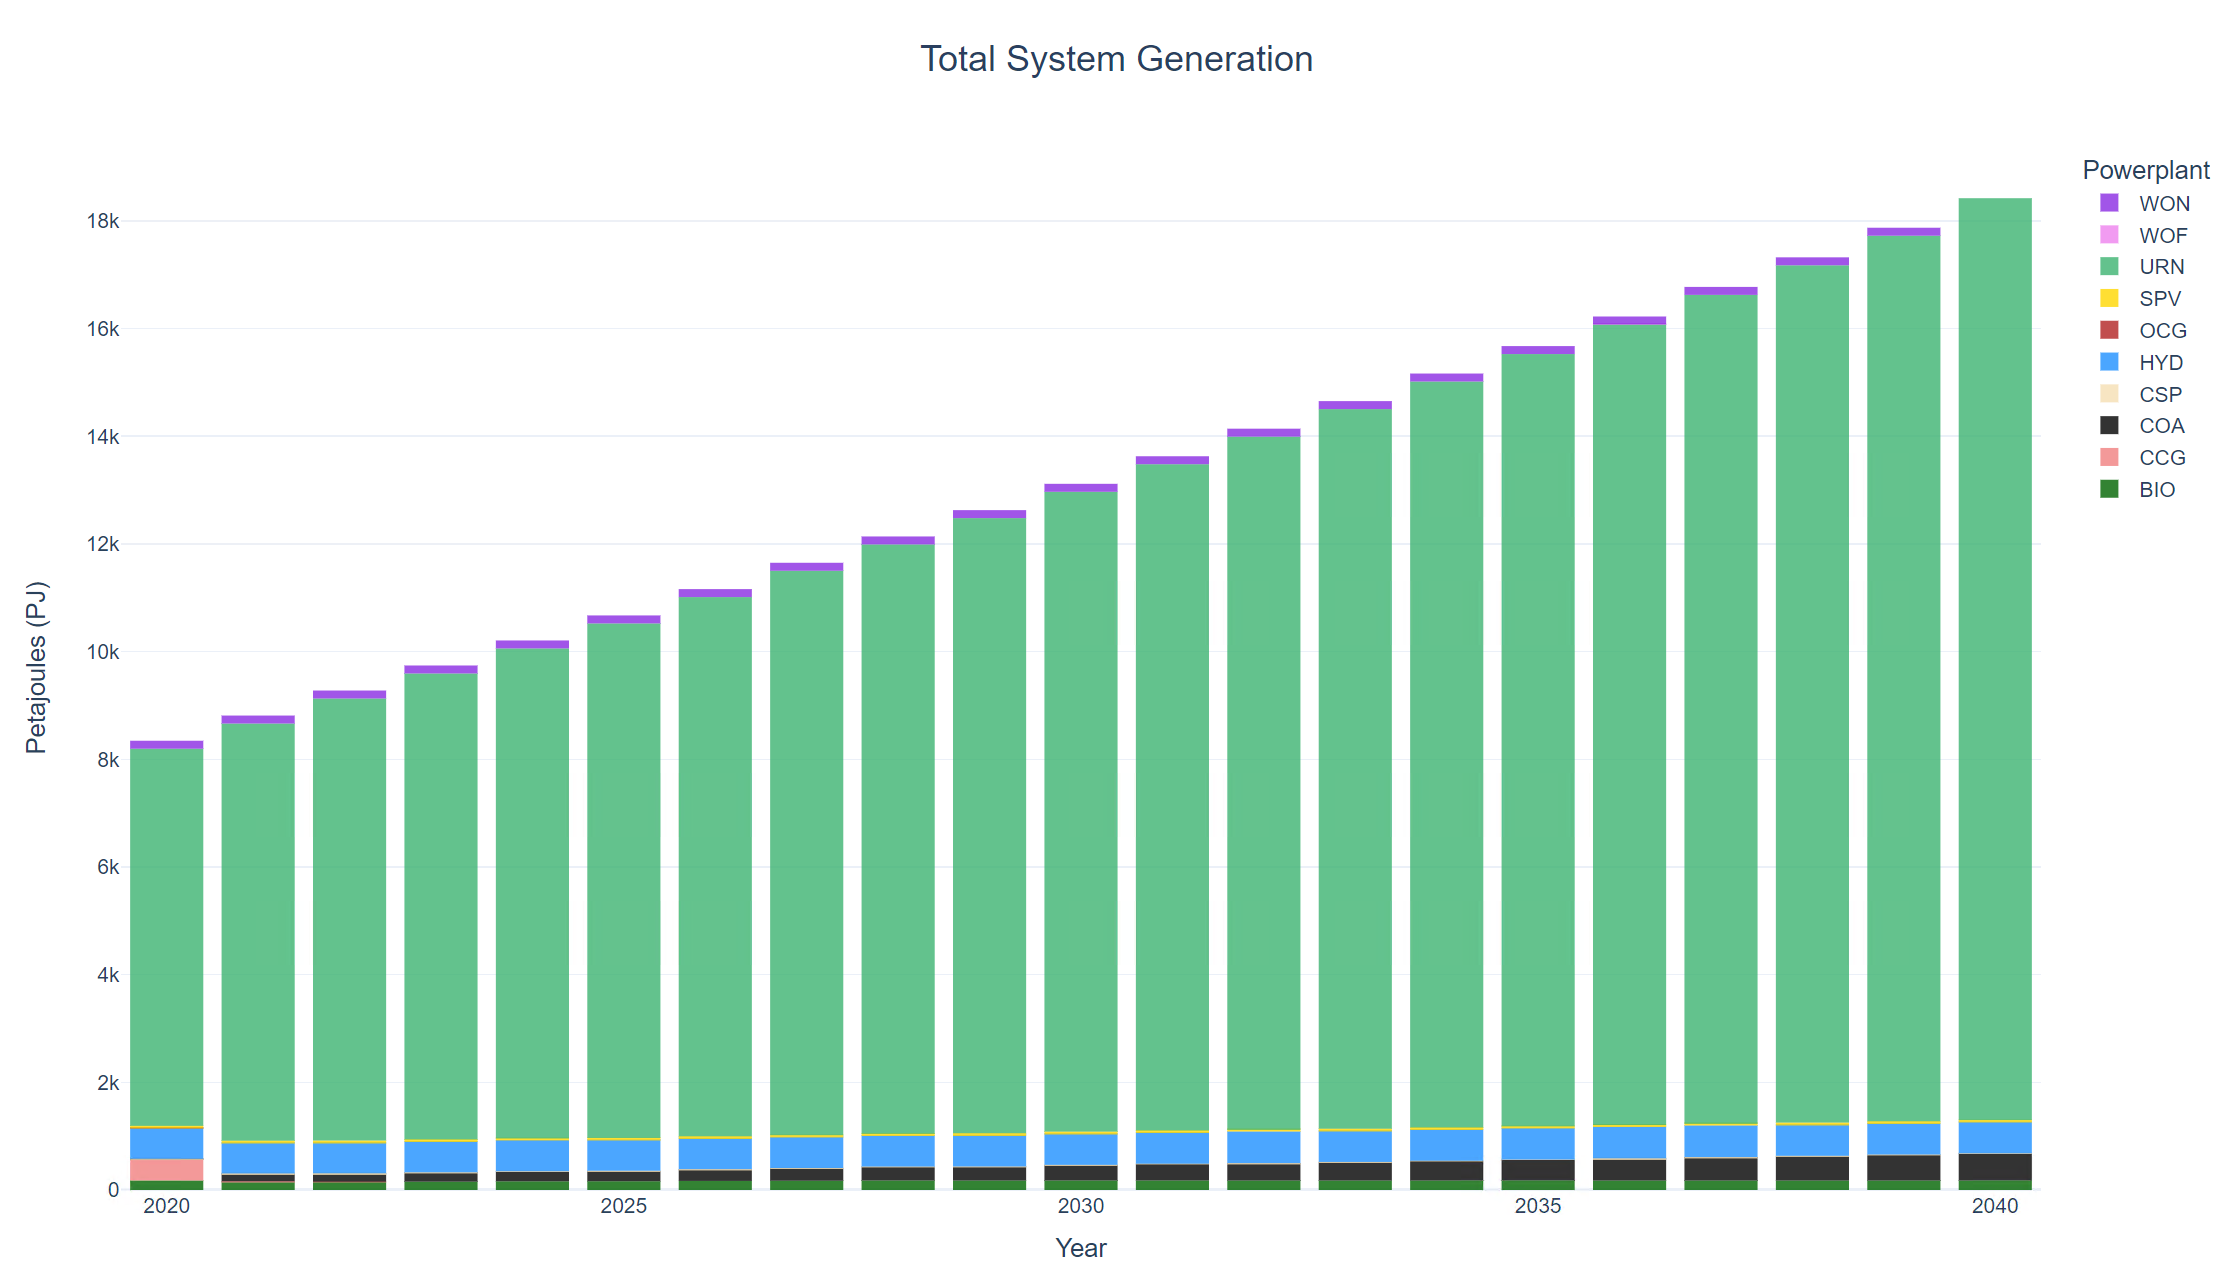Click the OCG red legend swatch
The width and height of the screenshot is (2231, 1271).
click(x=2109, y=330)
